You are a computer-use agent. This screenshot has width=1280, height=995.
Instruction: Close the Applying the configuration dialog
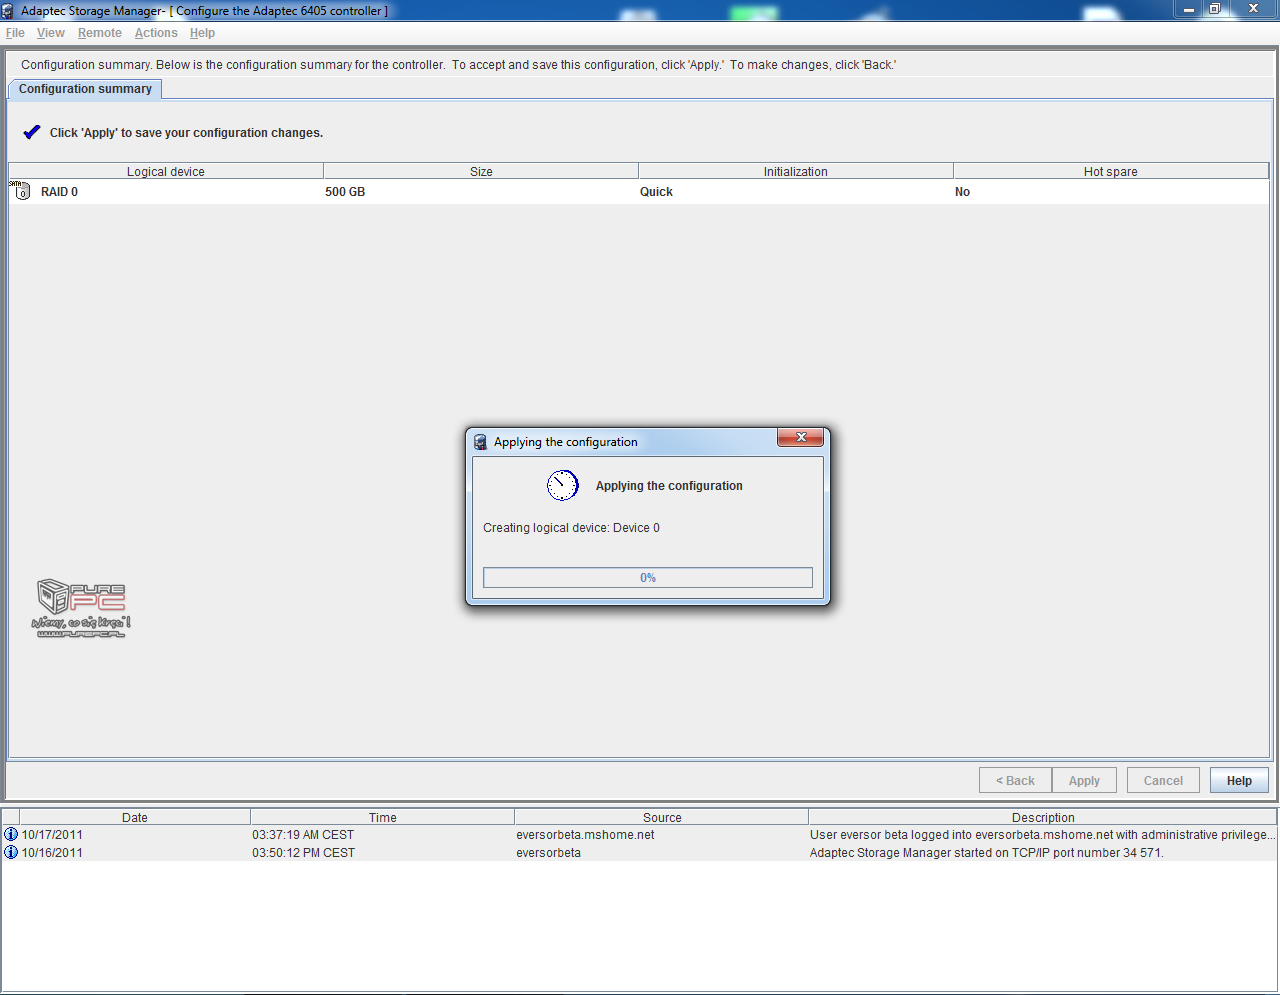(x=800, y=438)
